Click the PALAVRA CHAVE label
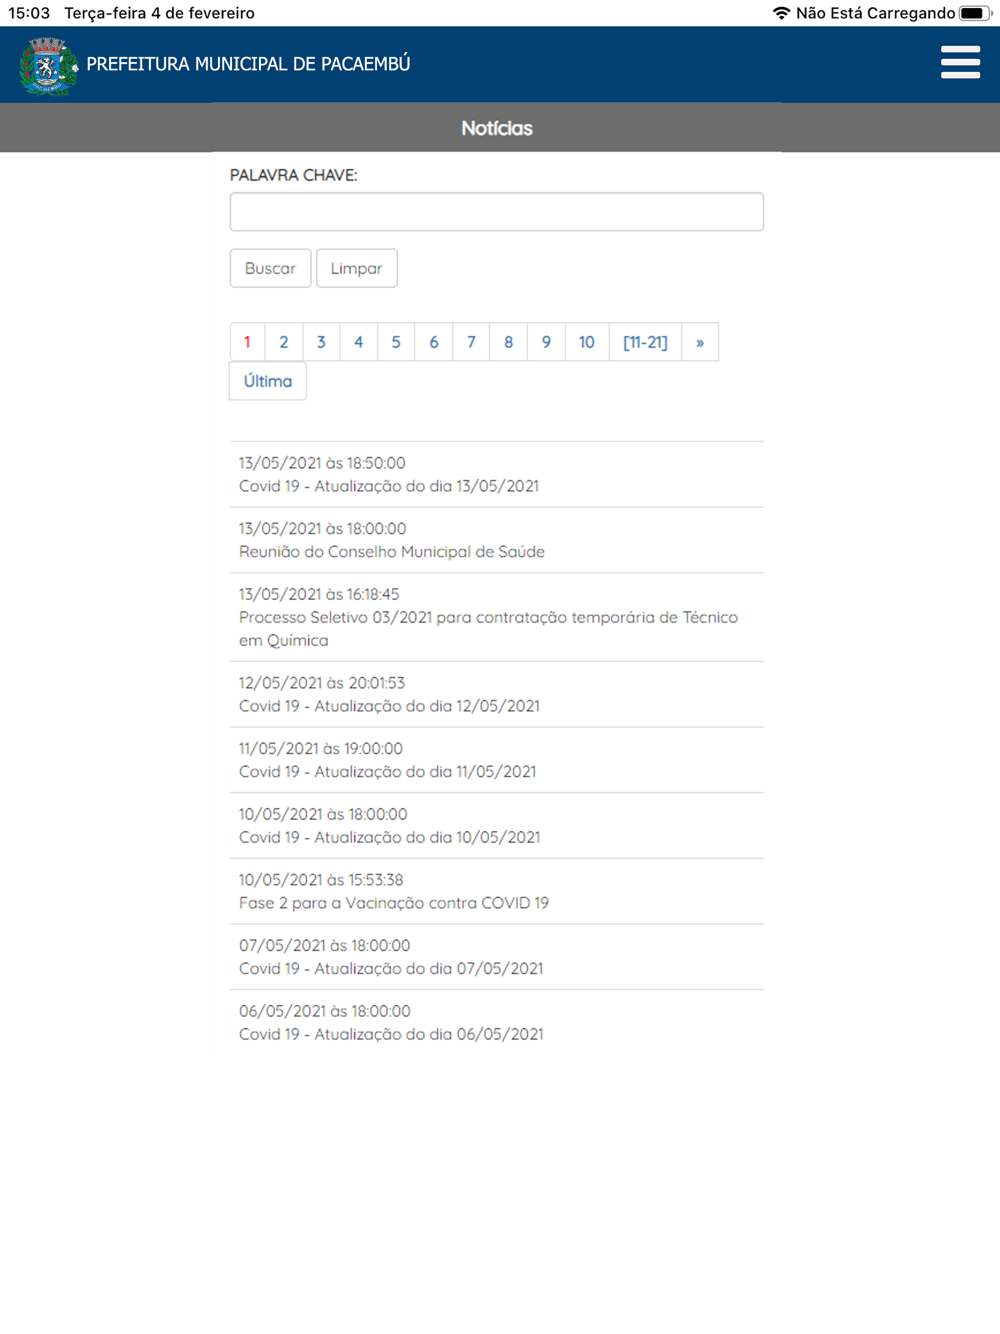1000x1334 pixels. pos(293,175)
